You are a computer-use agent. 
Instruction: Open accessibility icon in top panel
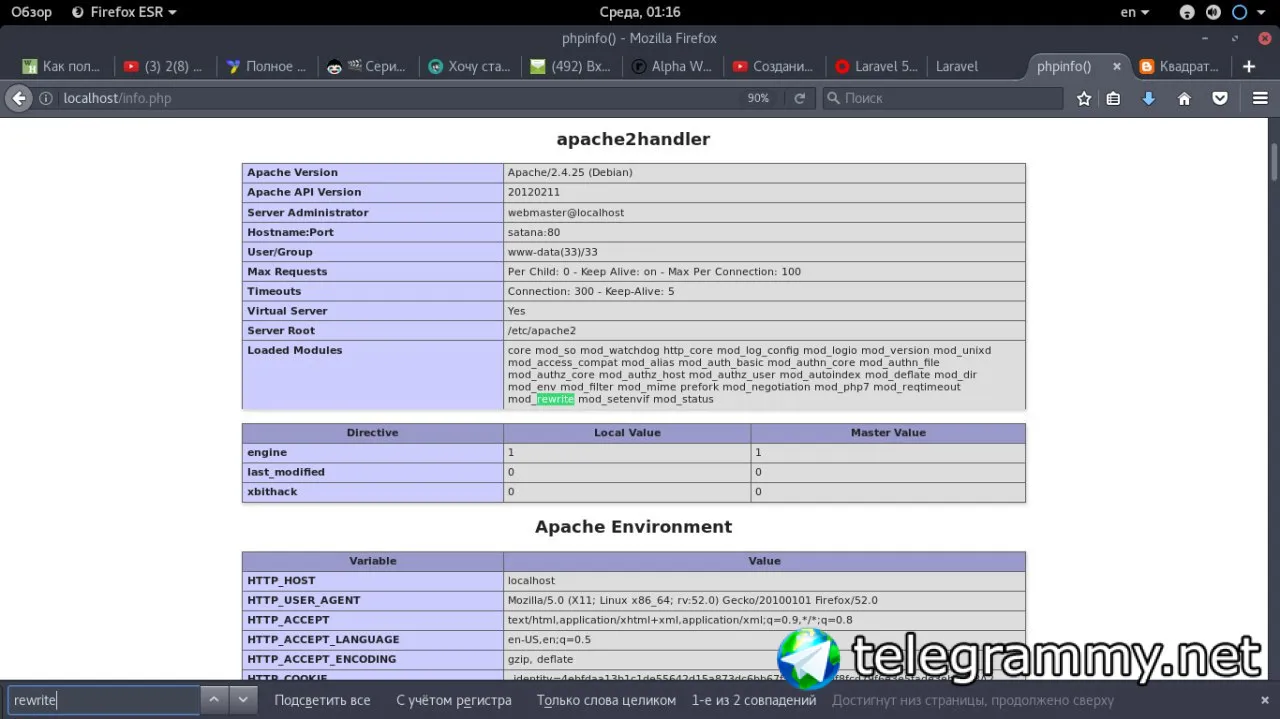tap(1187, 12)
